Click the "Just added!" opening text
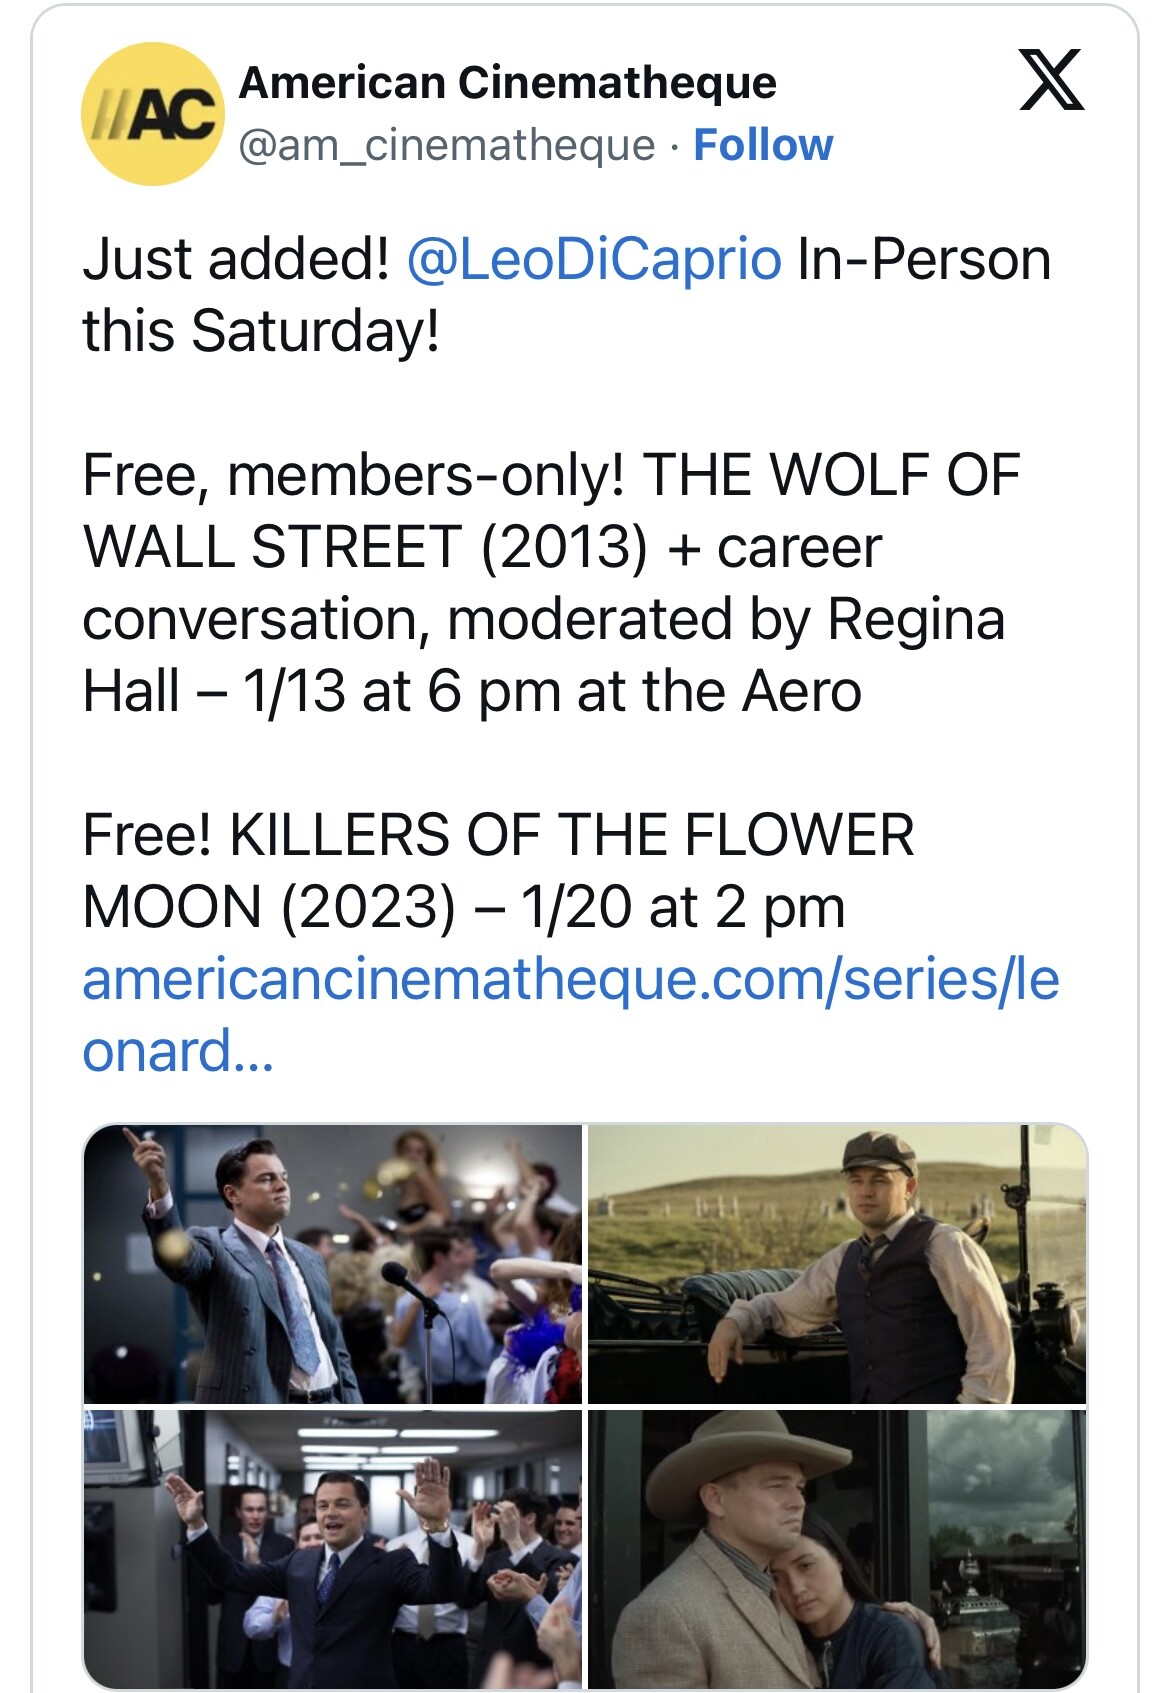The height and width of the screenshot is (1693, 1170). [x=236, y=260]
